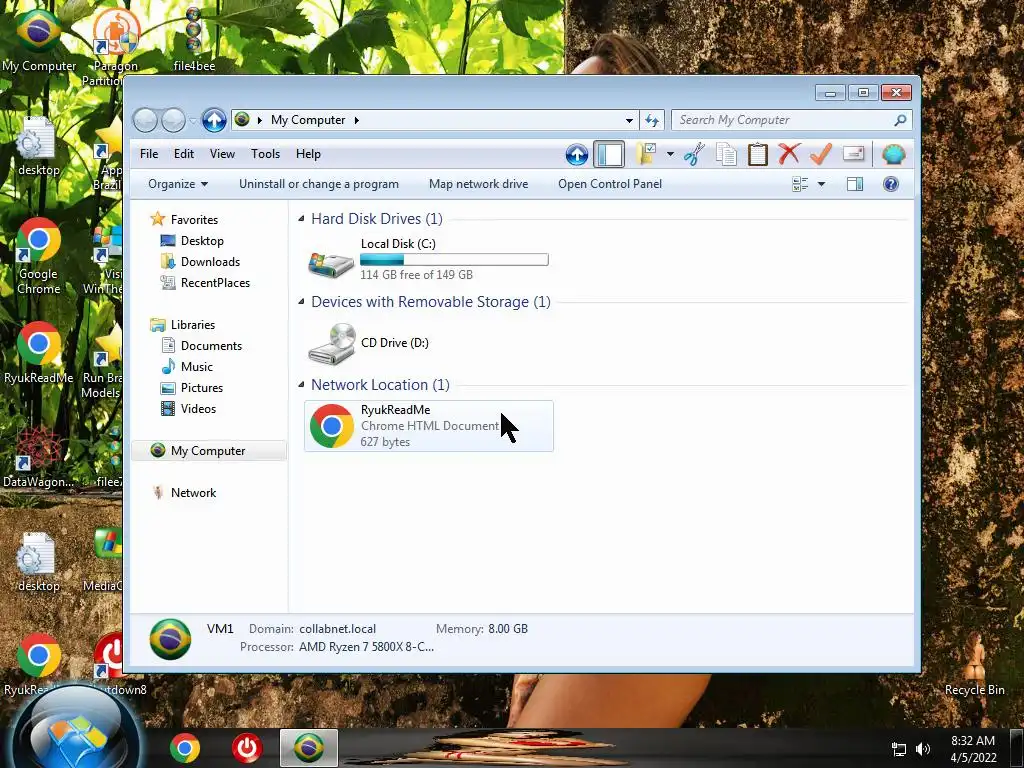Click the orange checkmark icon
The height and width of the screenshot is (768, 1024).
click(x=821, y=155)
